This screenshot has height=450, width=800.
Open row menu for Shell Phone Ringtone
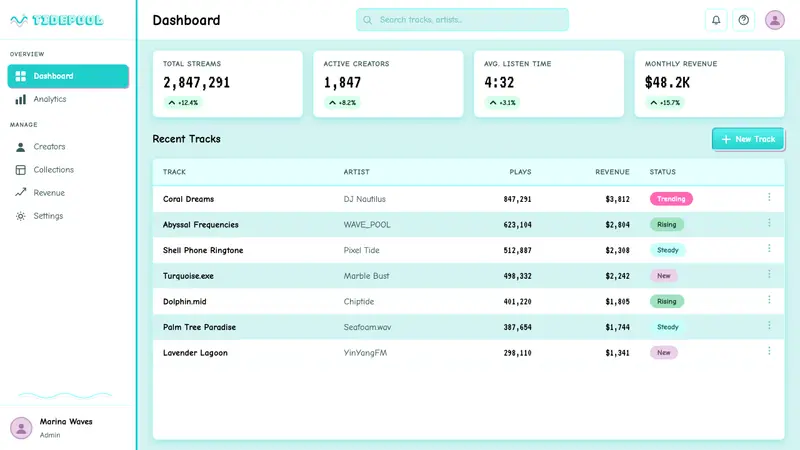769,248
